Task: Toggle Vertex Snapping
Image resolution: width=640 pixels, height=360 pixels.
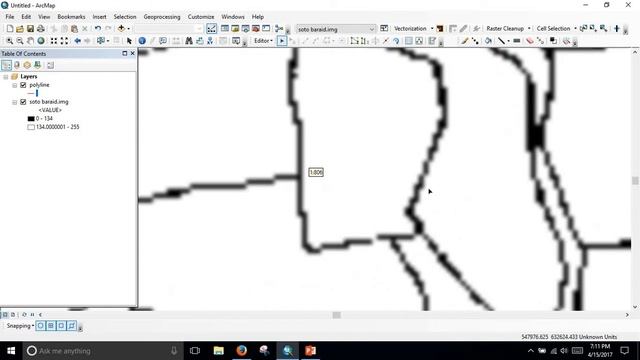Action: (61, 326)
